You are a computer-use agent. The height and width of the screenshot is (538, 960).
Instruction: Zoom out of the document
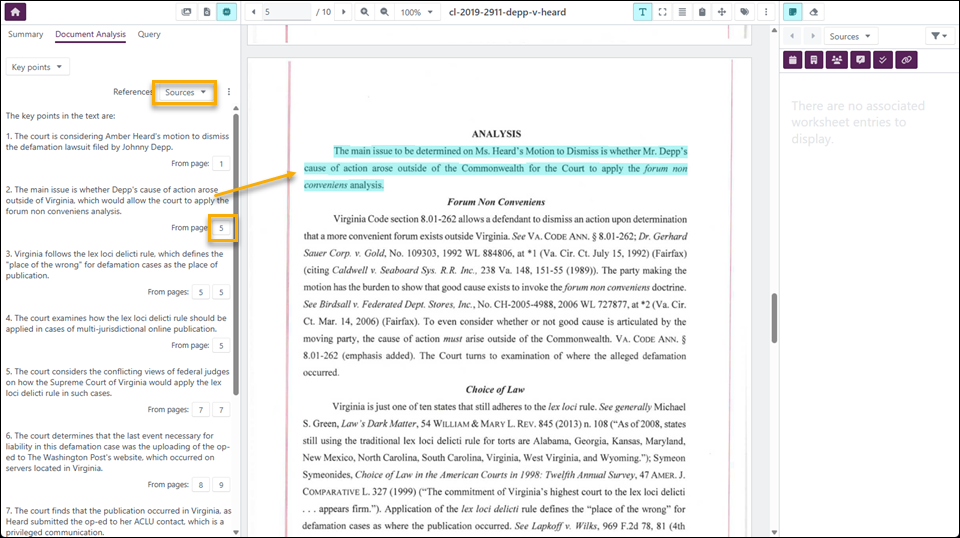coord(384,12)
